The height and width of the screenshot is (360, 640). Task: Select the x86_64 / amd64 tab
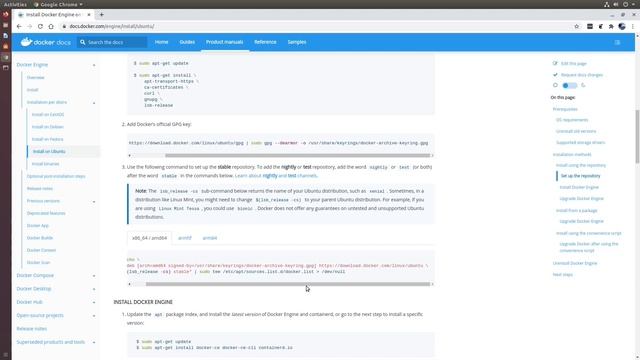point(149,238)
